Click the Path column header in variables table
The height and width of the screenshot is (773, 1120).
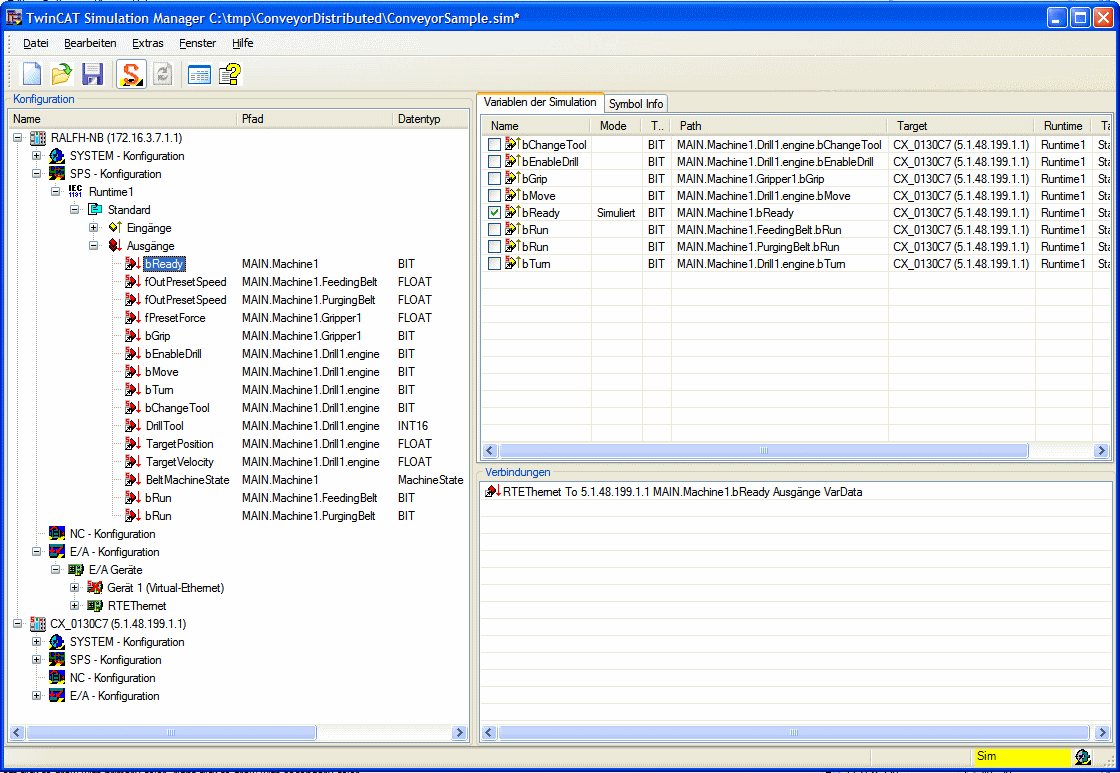[x=779, y=126]
